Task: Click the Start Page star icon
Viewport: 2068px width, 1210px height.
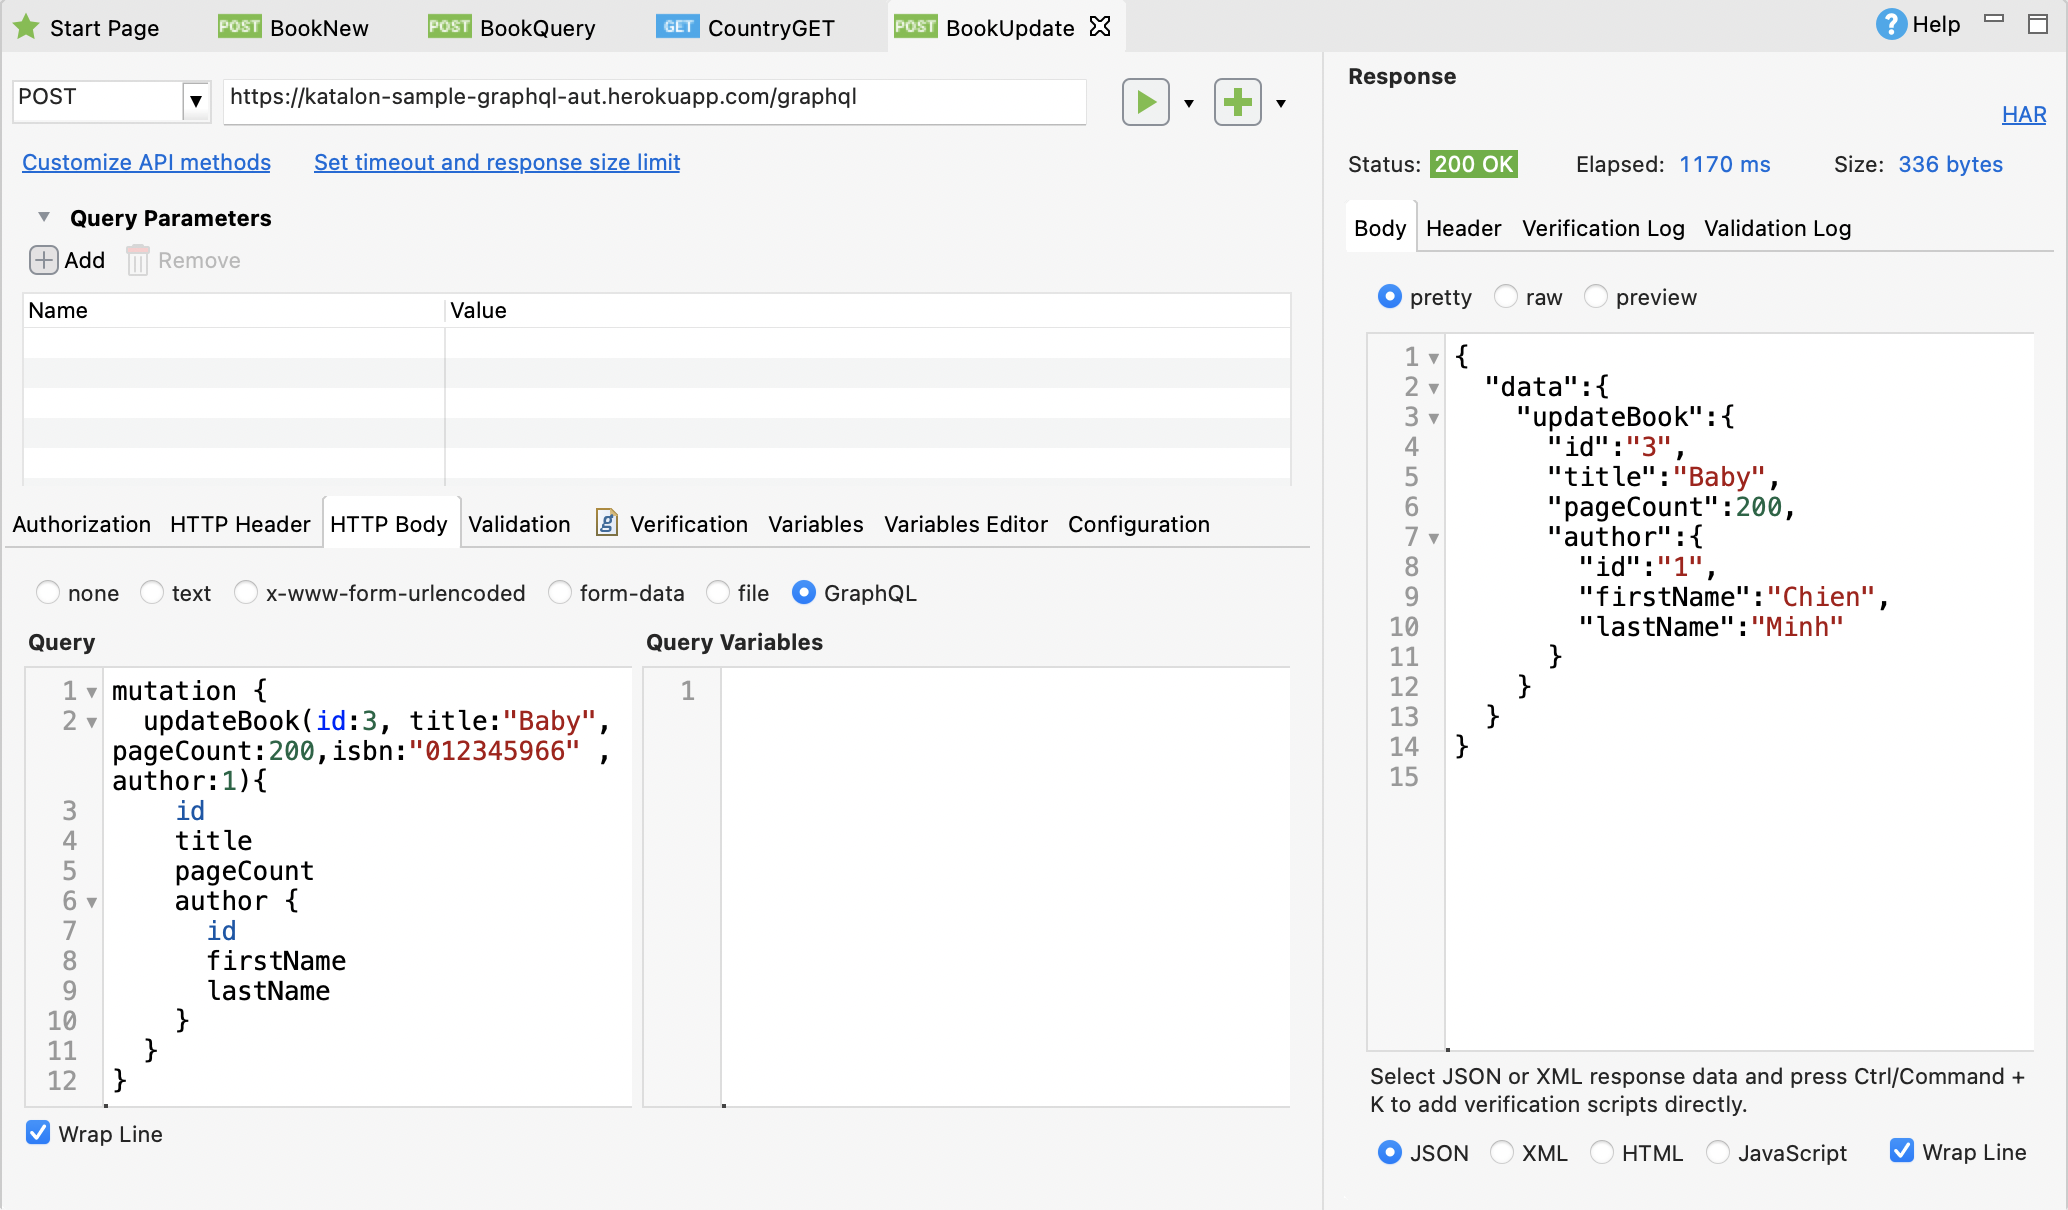Action: (26, 27)
